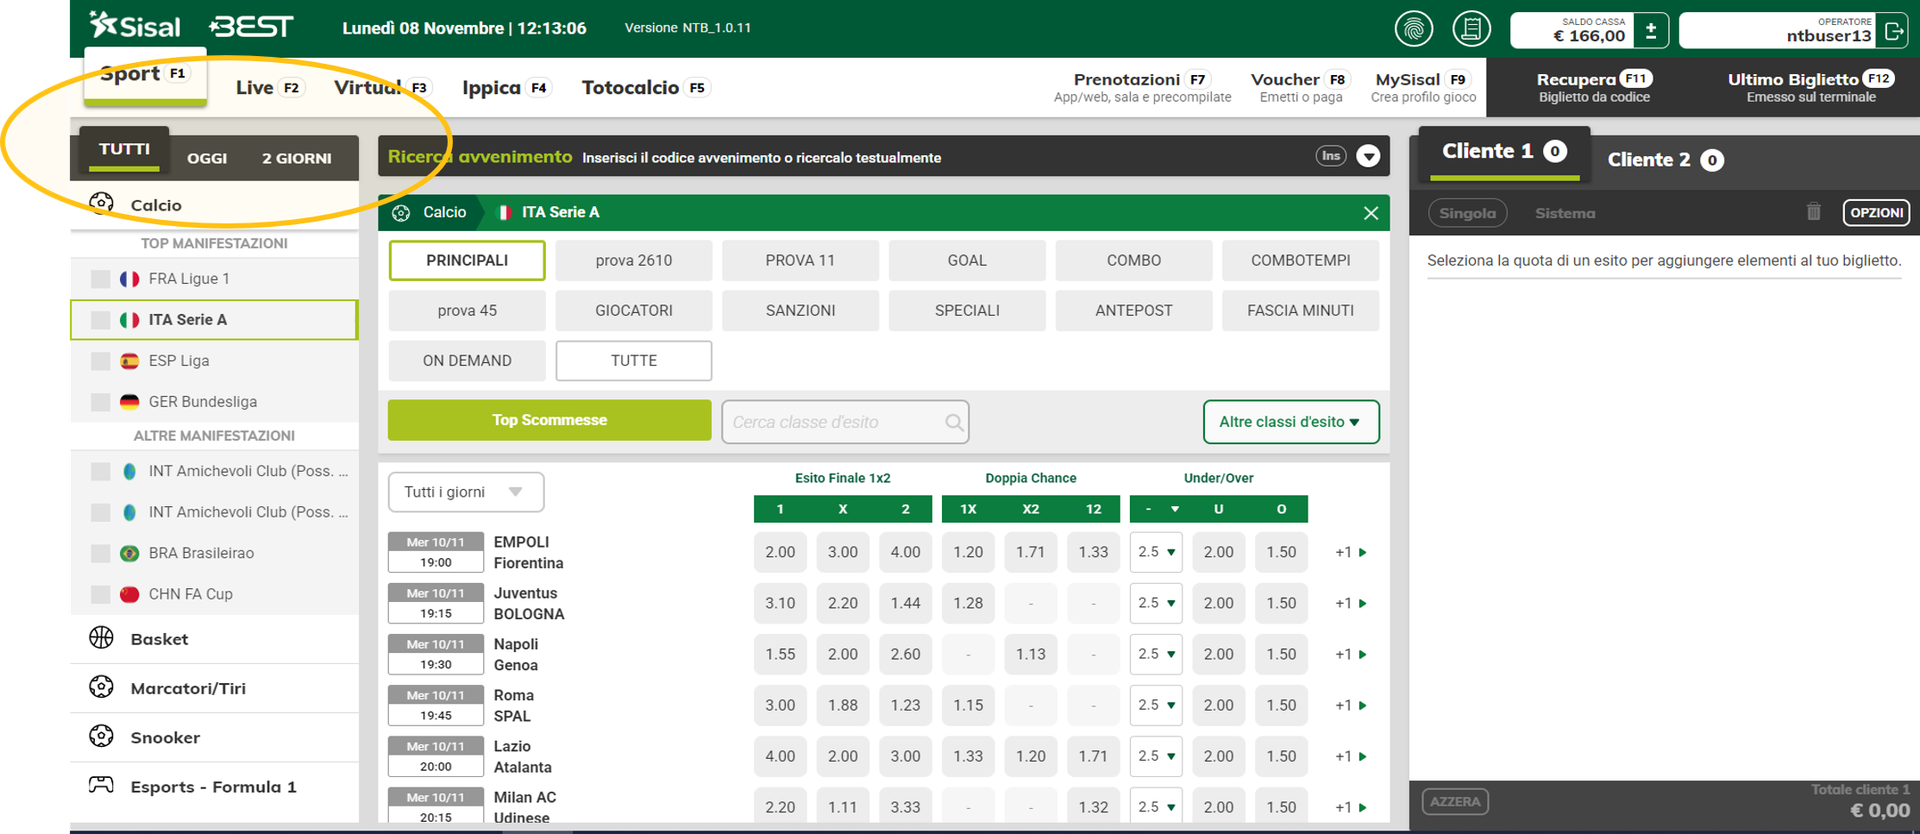Tick the BRA Brasileirao checkbox
Viewport: 1920px width, 834px height.
click(x=100, y=553)
